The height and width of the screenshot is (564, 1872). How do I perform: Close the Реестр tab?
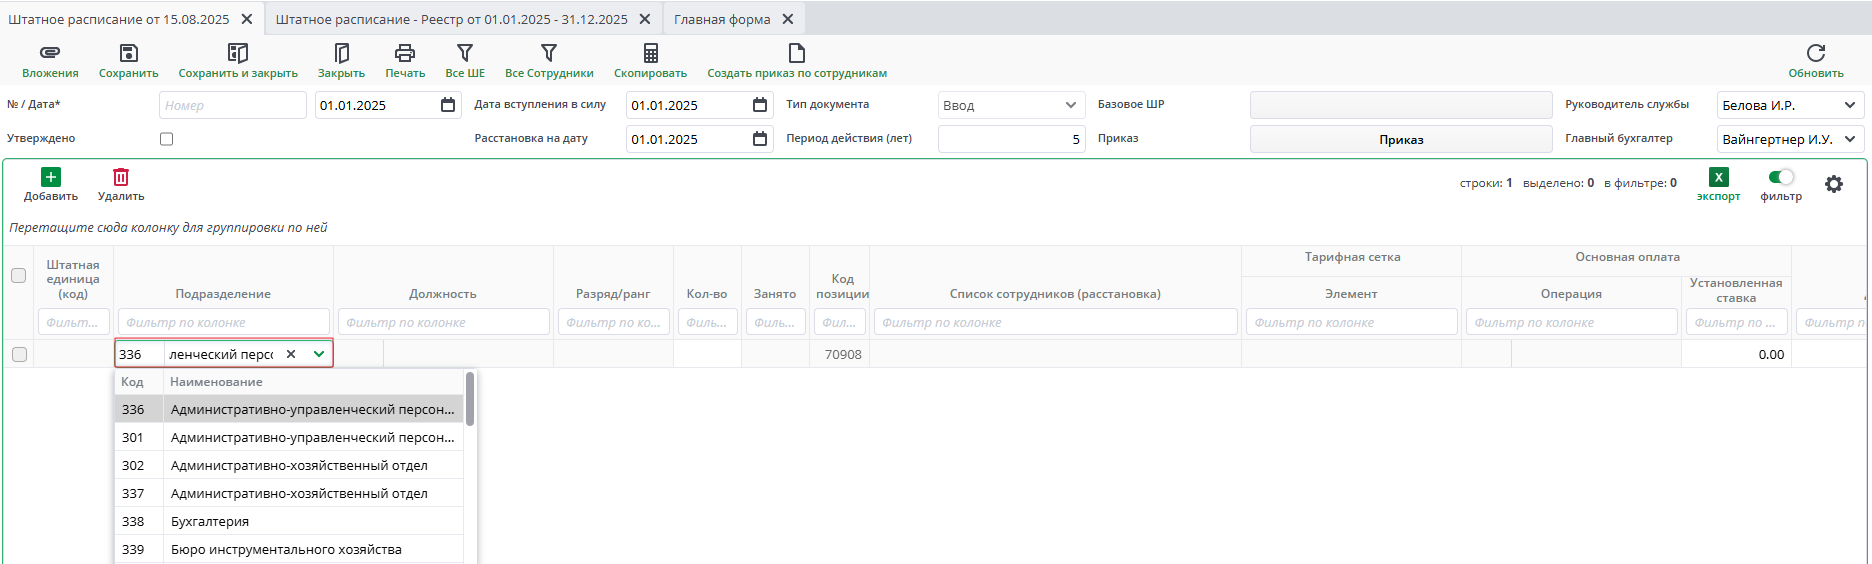click(x=645, y=19)
